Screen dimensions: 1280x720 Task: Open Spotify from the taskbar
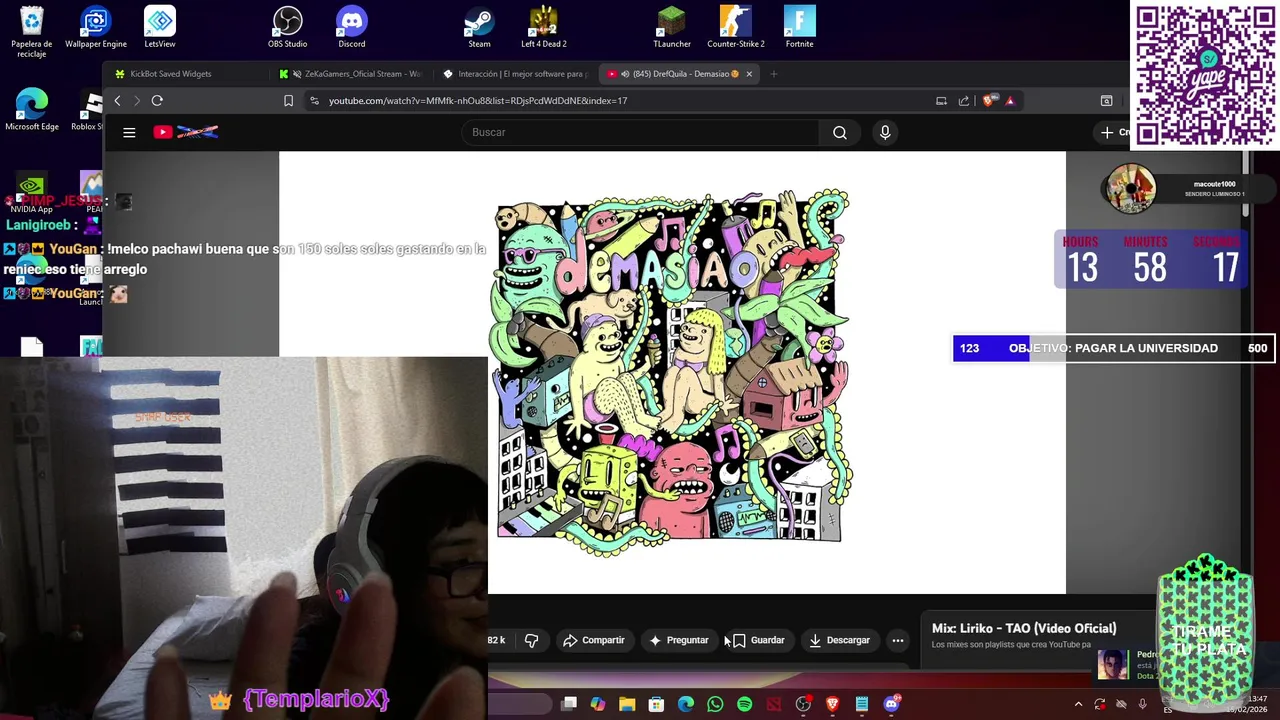click(744, 704)
